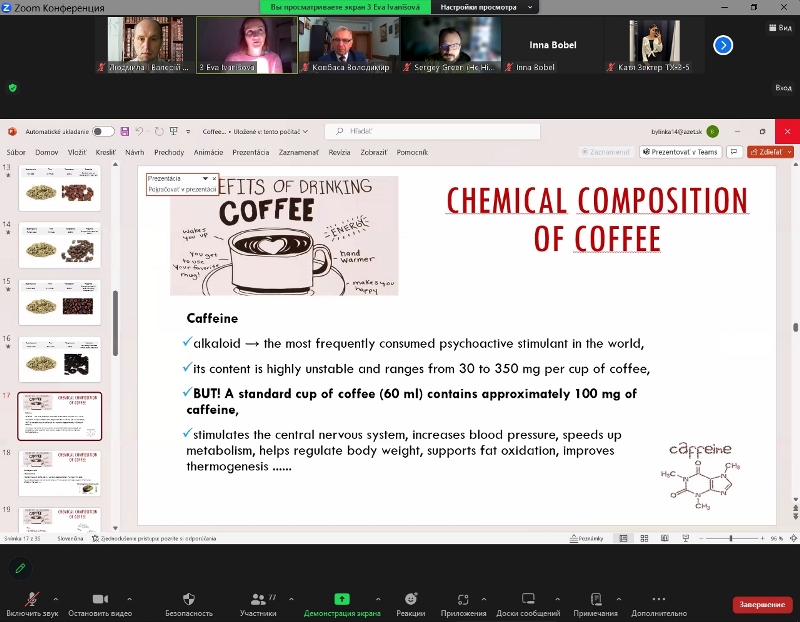This screenshot has height=622, width=800.
Task: Click the Prezentovať v Teams button
Action: click(685, 152)
